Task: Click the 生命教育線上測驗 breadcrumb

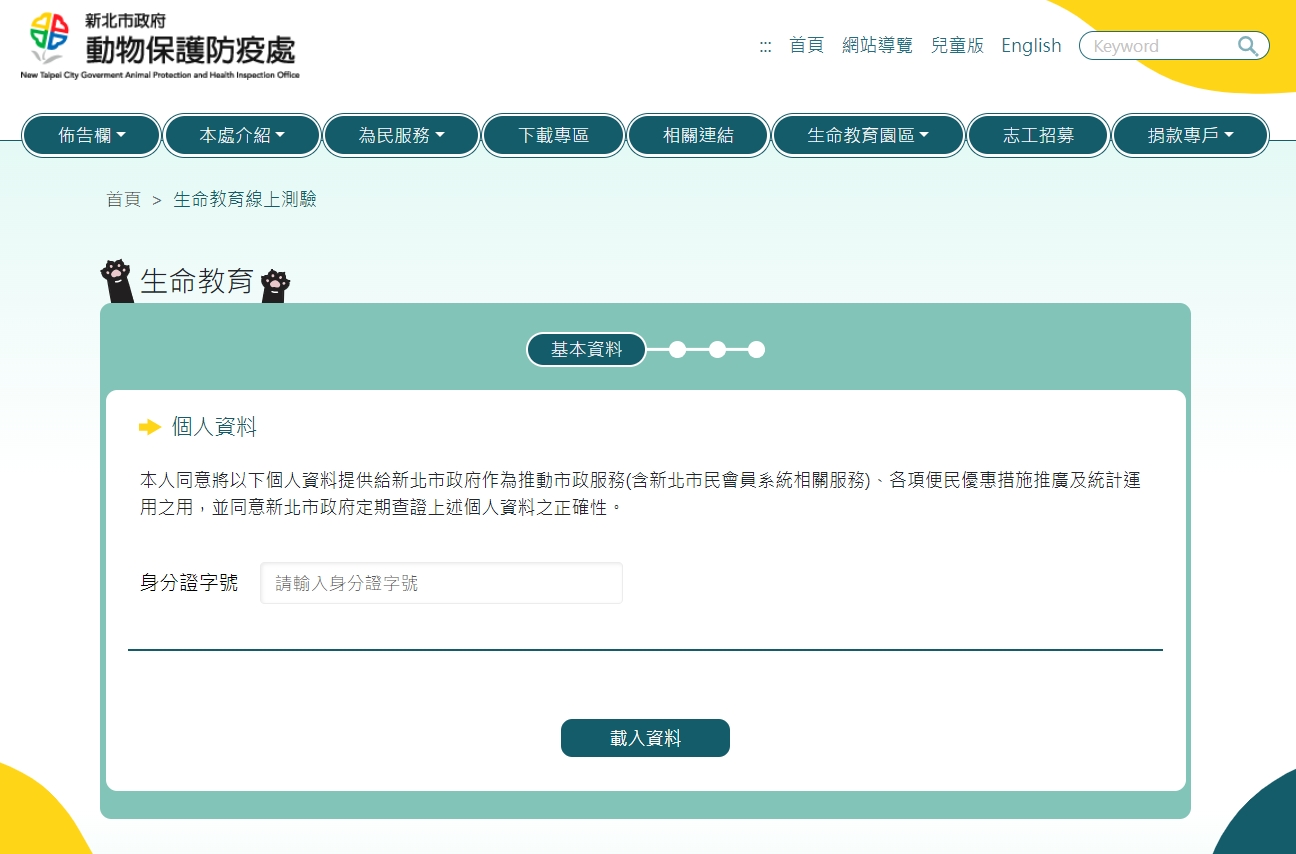Action: coord(245,200)
